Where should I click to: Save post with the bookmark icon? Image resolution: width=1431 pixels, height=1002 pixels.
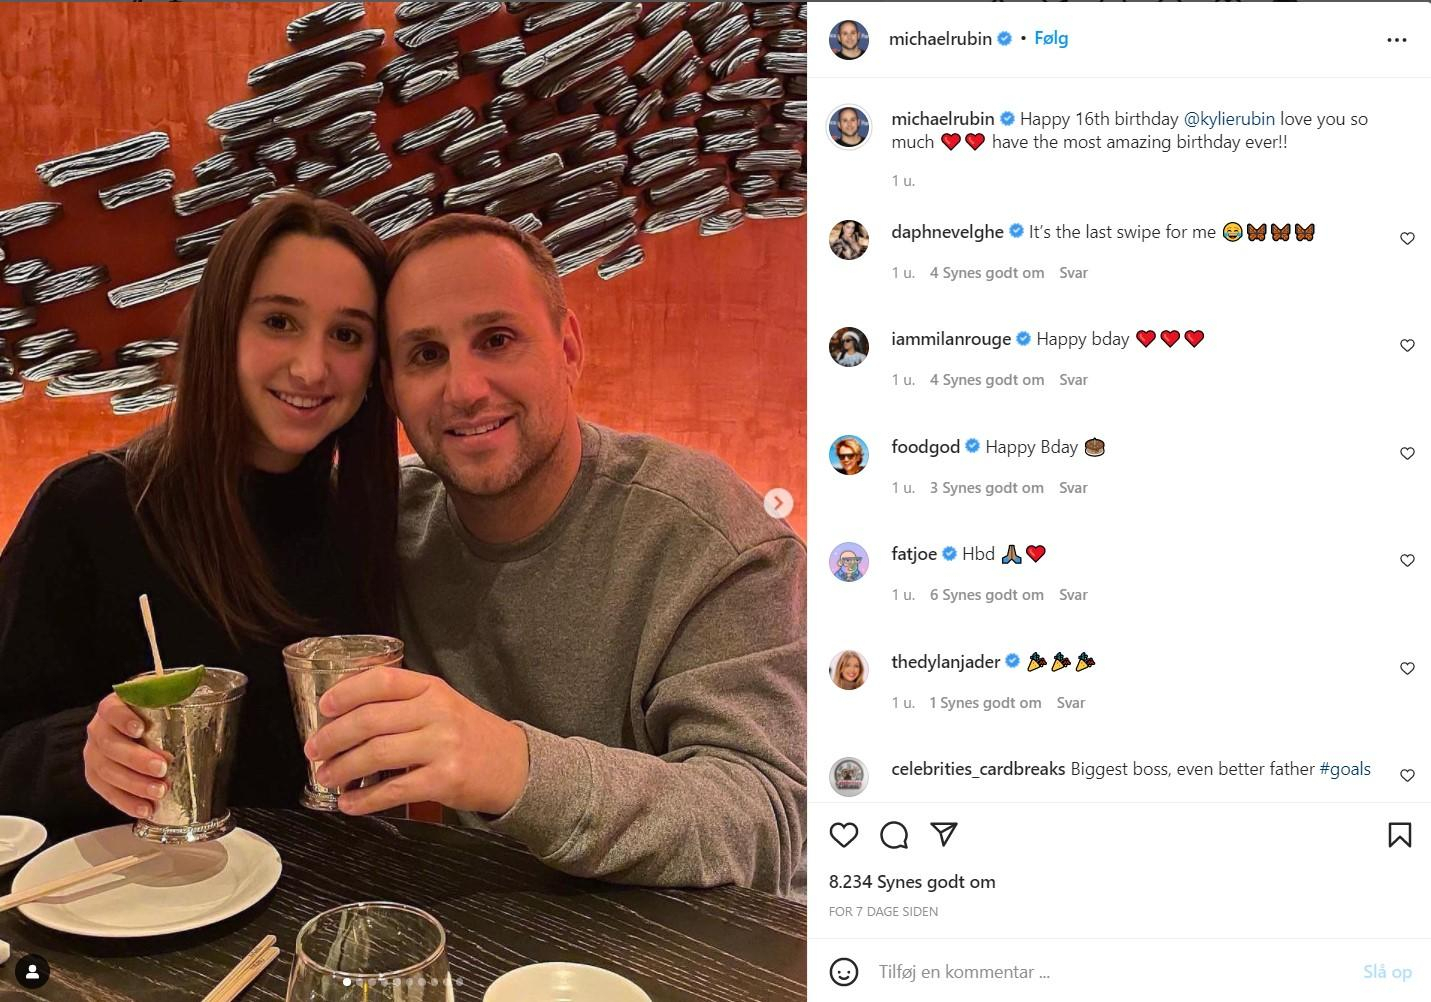click(x=1400, y=835)
